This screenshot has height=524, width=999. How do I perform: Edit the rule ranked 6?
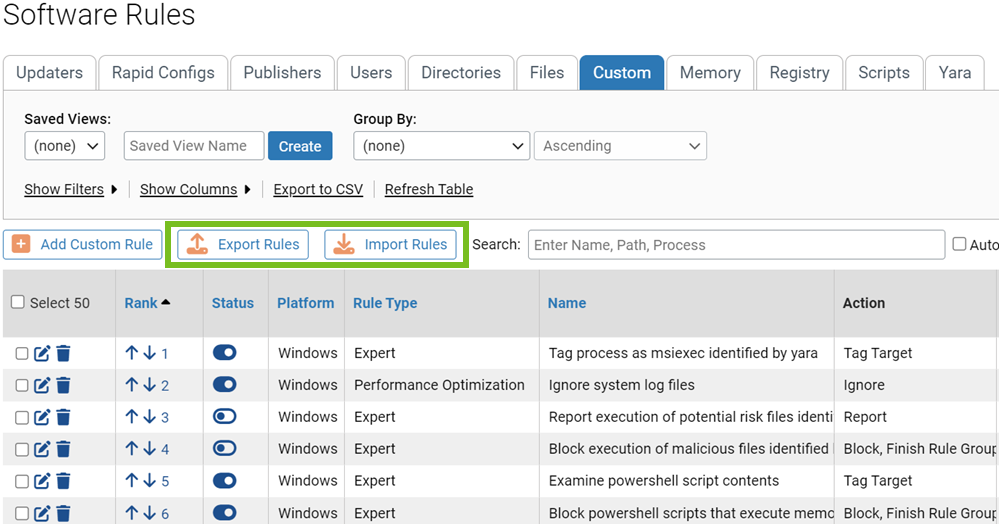click(42, 513)
